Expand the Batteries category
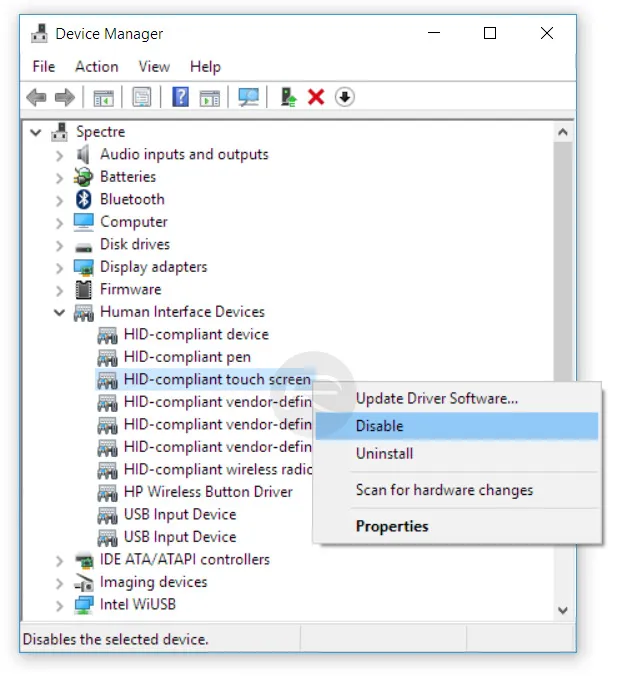The width and height of the screenshot is (627, 682). coord(60,178)
